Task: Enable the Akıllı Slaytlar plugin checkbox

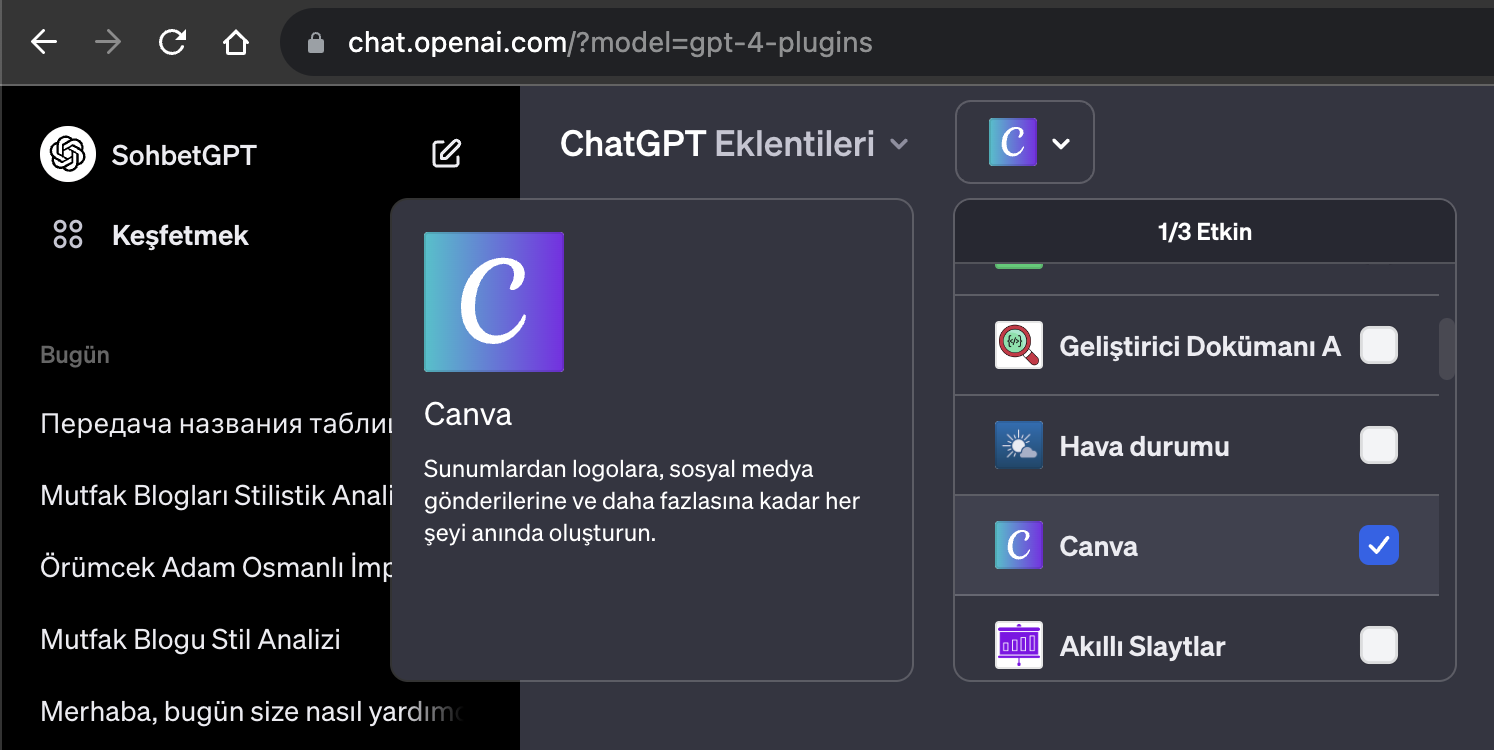Action: [1379, 645]
